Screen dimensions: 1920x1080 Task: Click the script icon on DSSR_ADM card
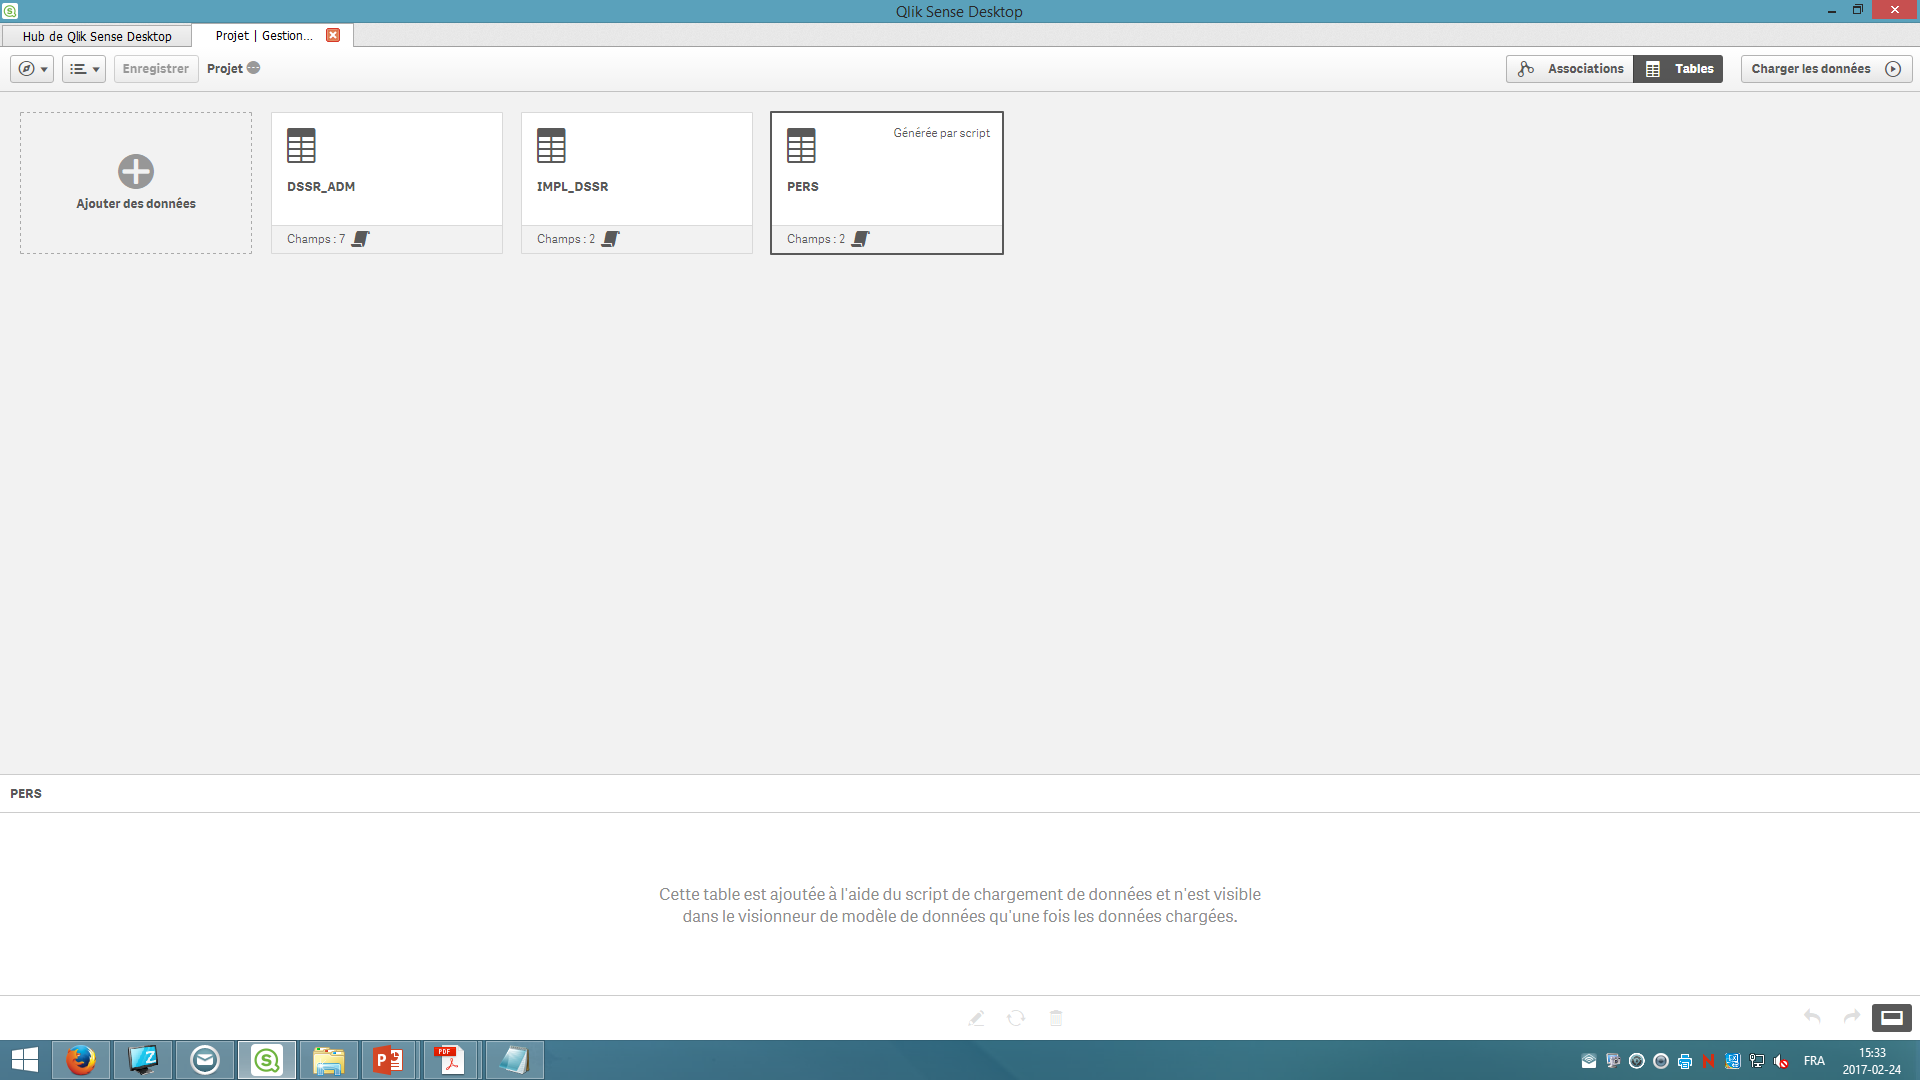[x=361, y=239]
